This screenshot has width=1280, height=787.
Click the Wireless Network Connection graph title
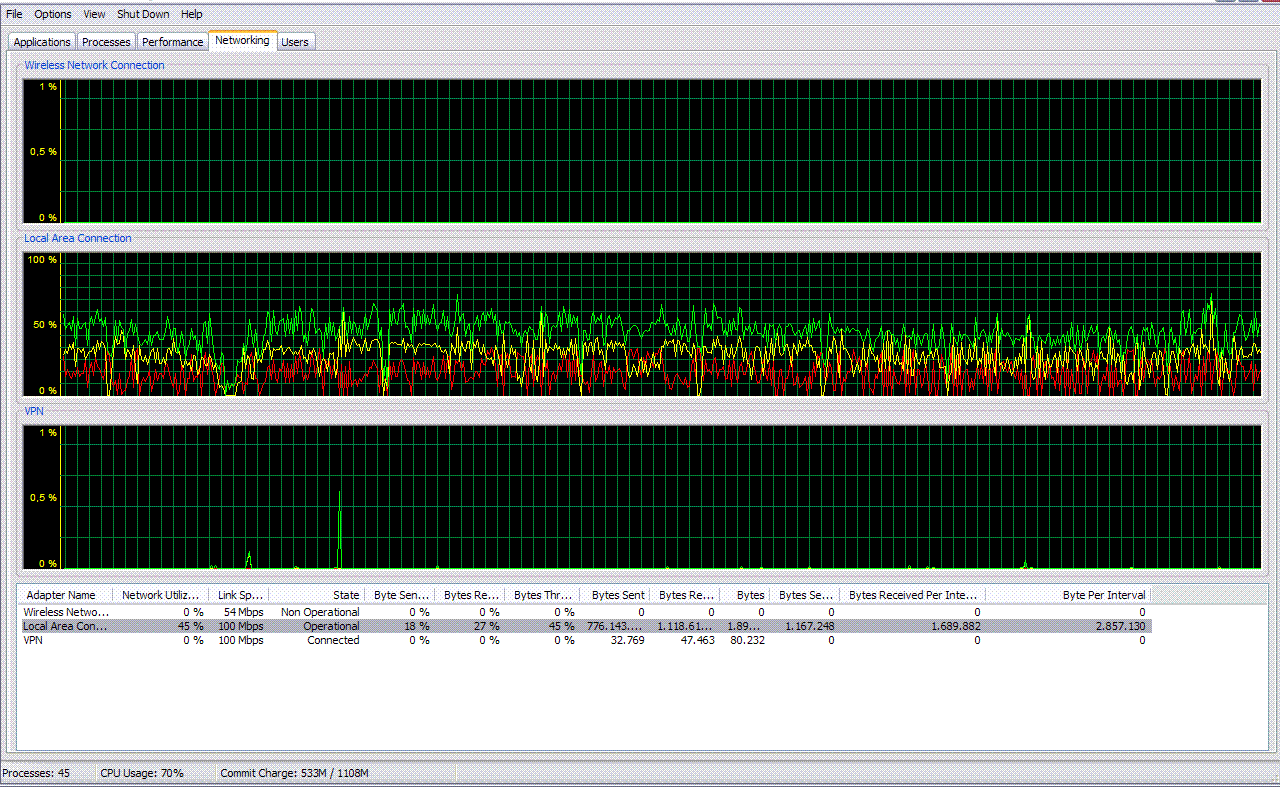point(95,65)
